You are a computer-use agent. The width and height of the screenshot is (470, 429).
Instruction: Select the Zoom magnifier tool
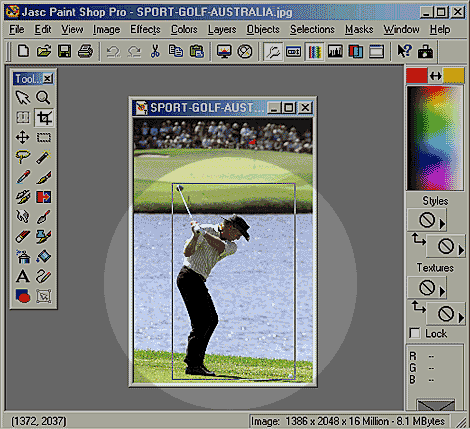click(43, 98)
